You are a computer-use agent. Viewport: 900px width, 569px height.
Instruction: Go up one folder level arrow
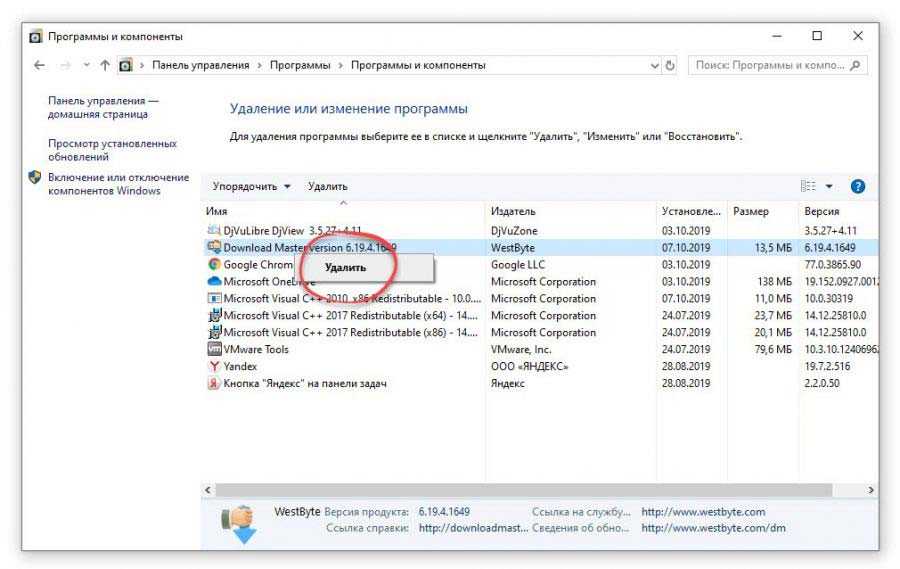tap(104, 65)
